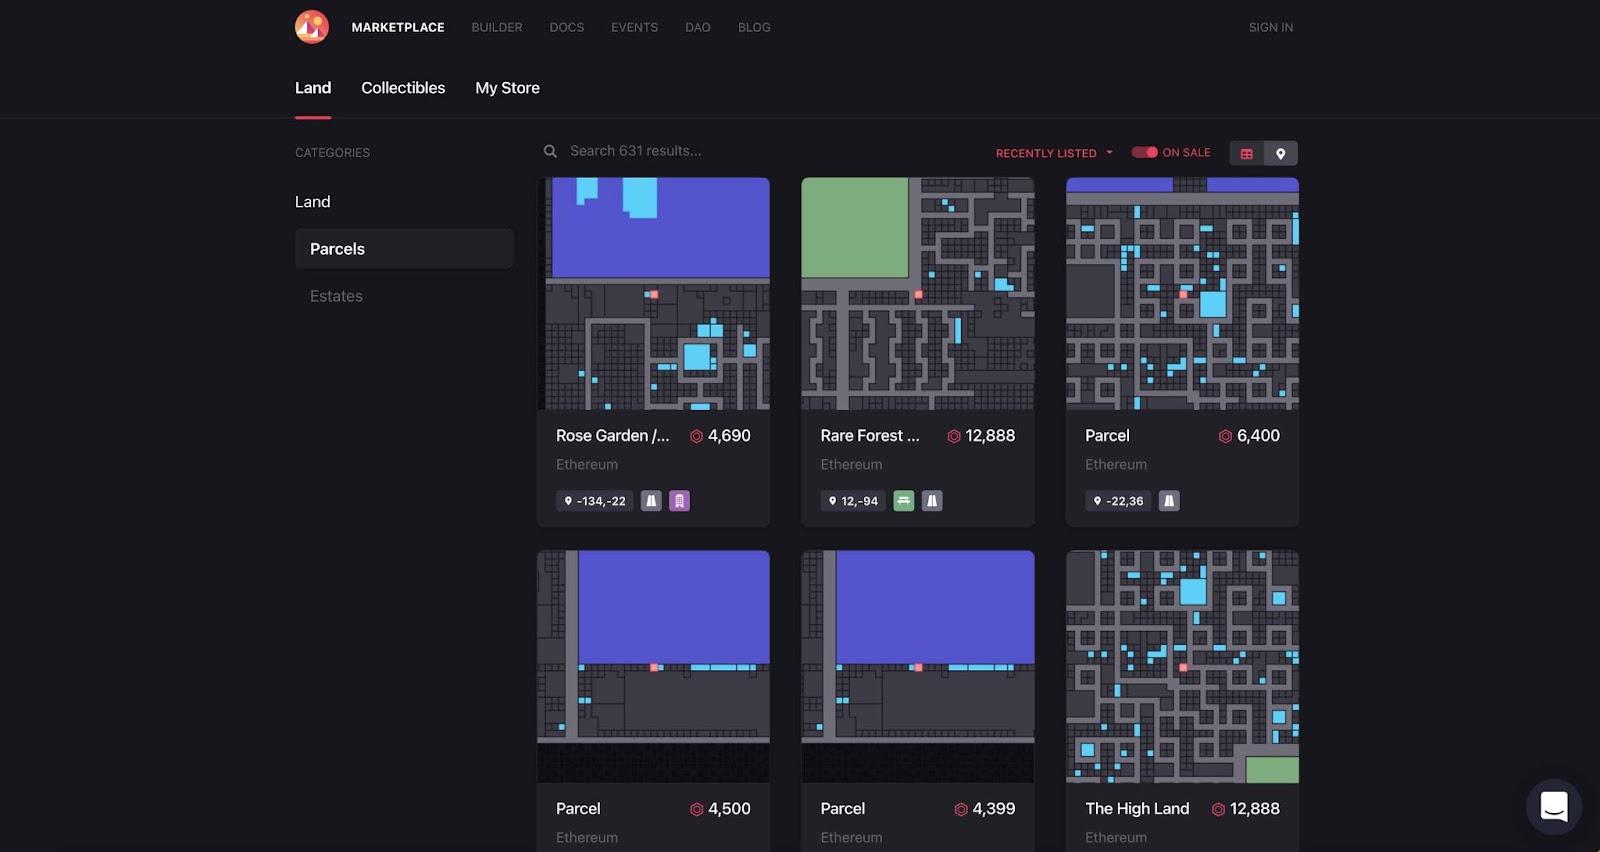The width and height of the screenshot is (1600, 852).
Task: Switch to map view pin icon
Action: [1281, 153]
